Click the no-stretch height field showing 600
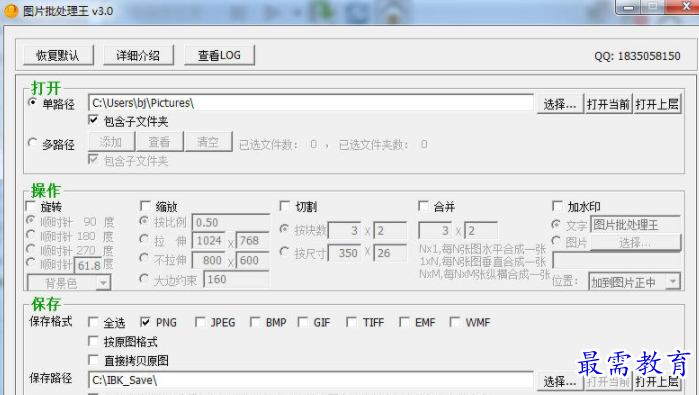The image size is (699, 395). [252, 260]
